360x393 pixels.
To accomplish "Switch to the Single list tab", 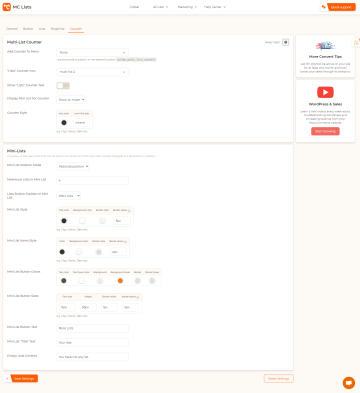I will tap(58, 29).
